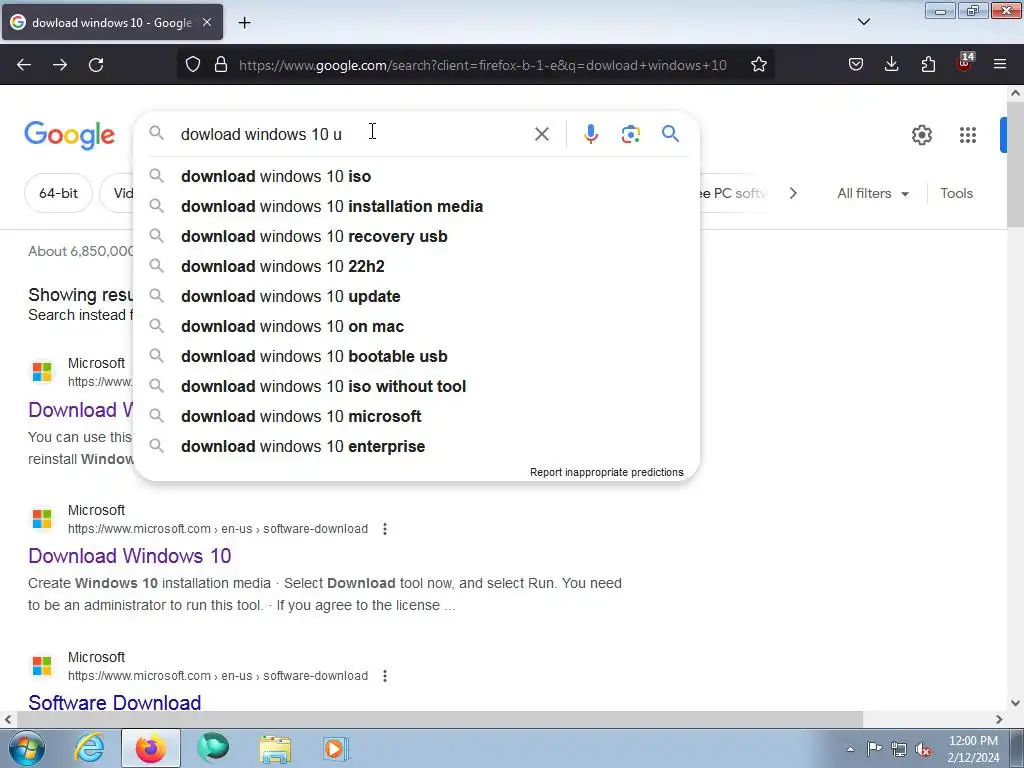Open the Download Windows 10 result link

(129, 556)
